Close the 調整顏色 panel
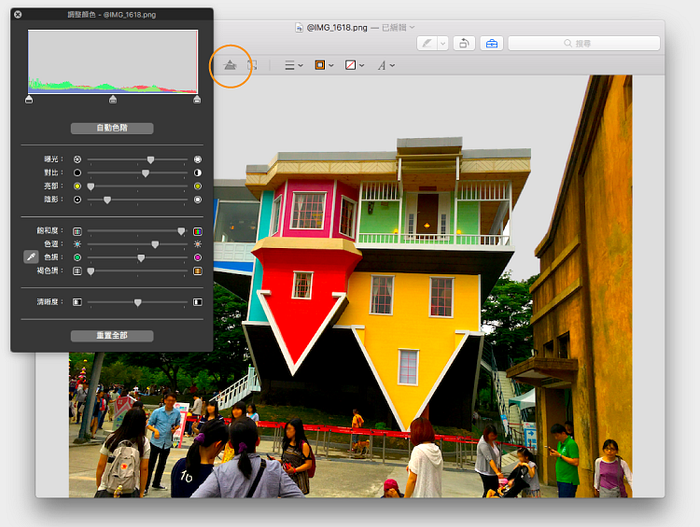The height and width of the screenshot is (527, 700). (x=18, y=14)
